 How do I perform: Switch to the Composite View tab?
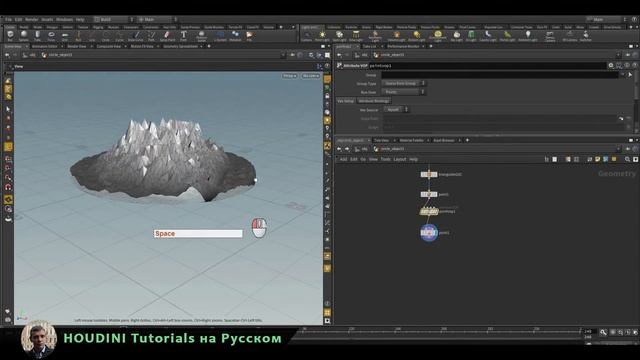point(109,46)
